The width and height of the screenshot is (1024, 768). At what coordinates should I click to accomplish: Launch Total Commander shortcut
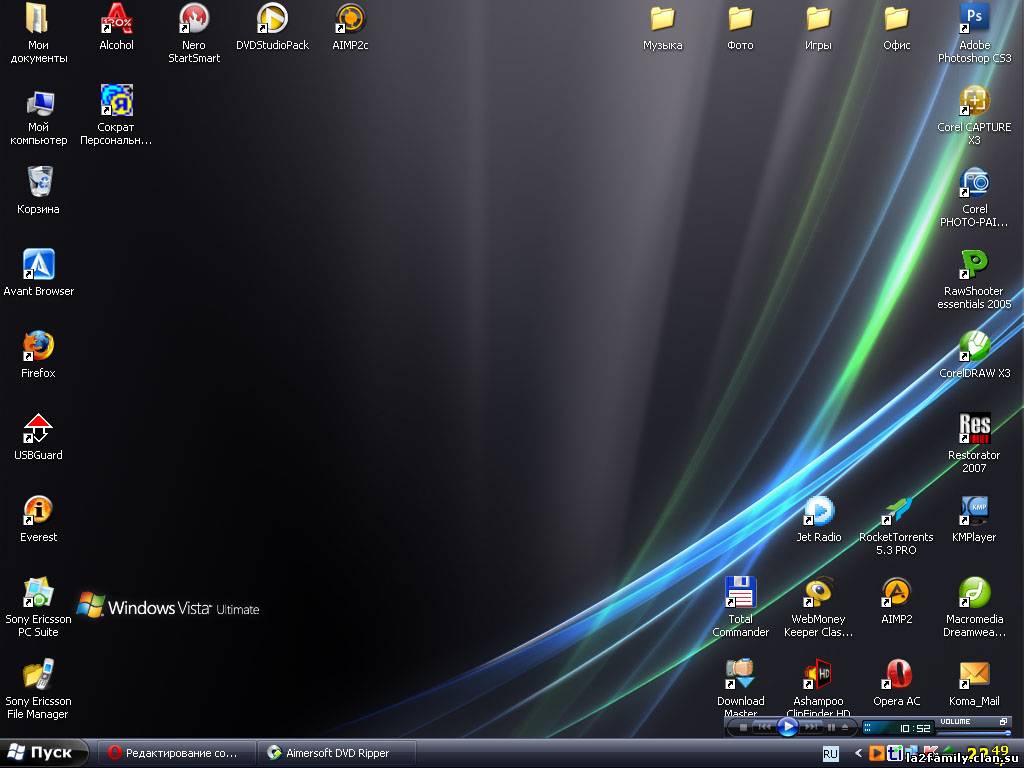[x=740, y=593]
